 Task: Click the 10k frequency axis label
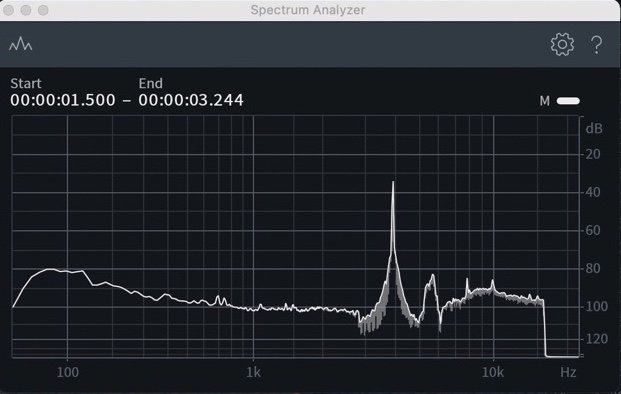(493, 372)
